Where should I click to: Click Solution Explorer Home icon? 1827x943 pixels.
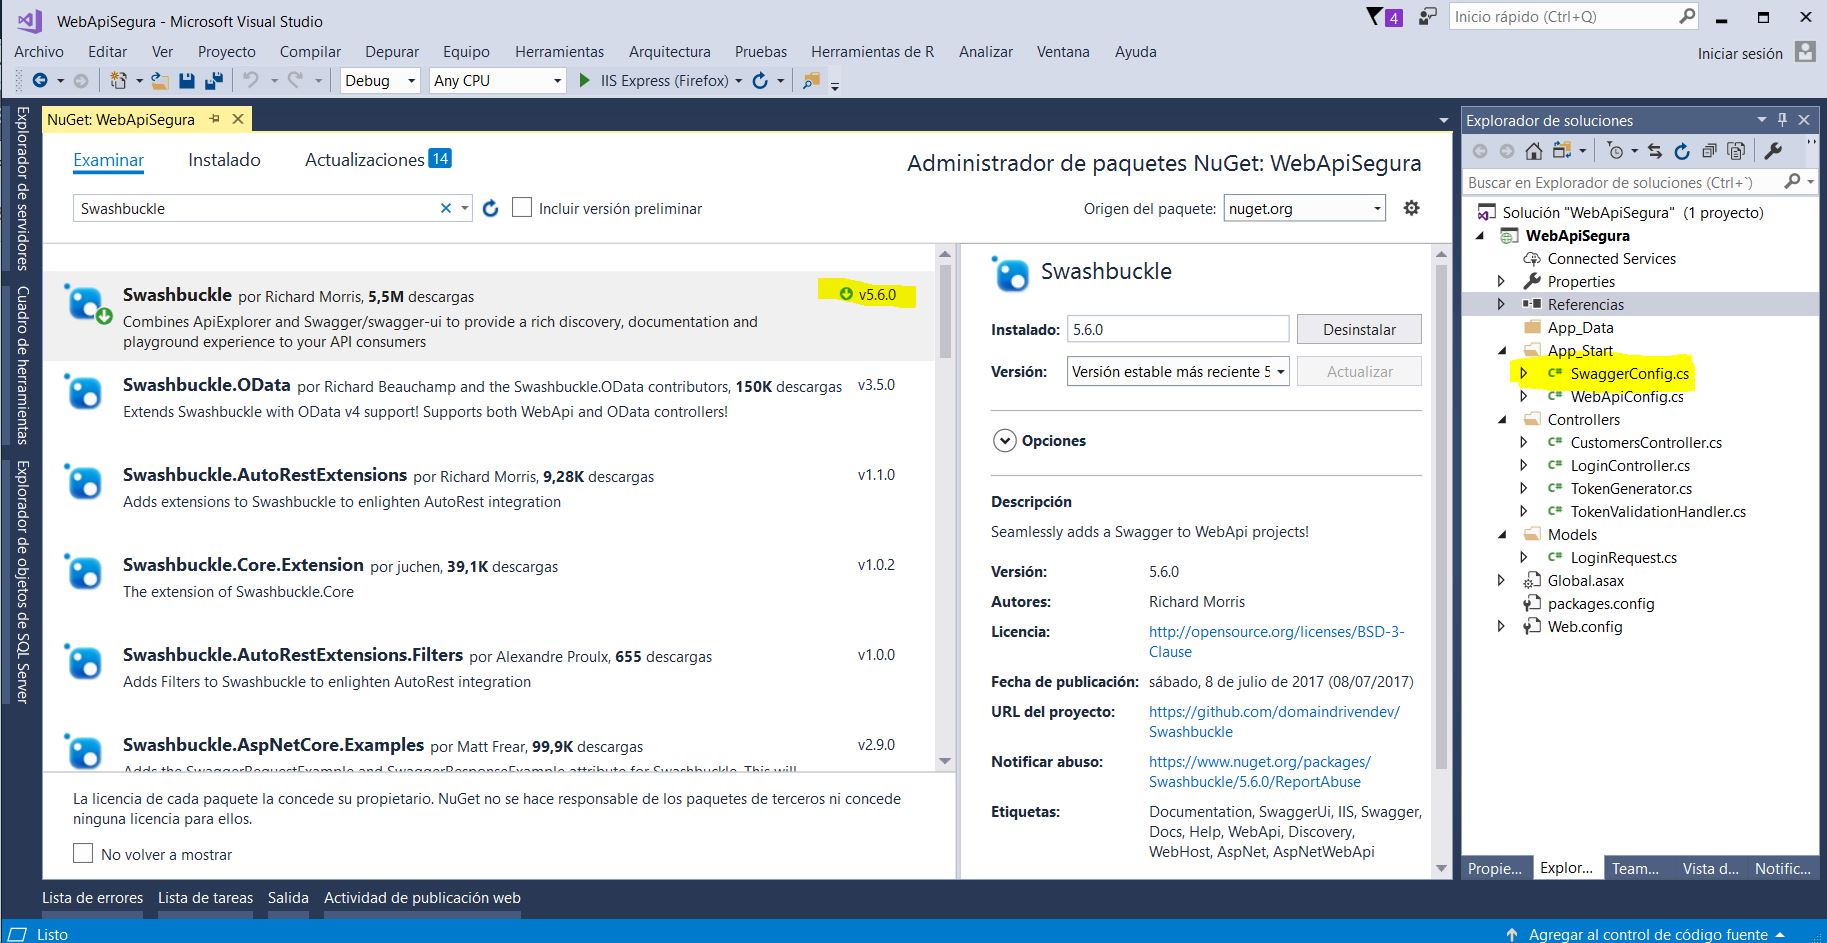coord(1534,151)
